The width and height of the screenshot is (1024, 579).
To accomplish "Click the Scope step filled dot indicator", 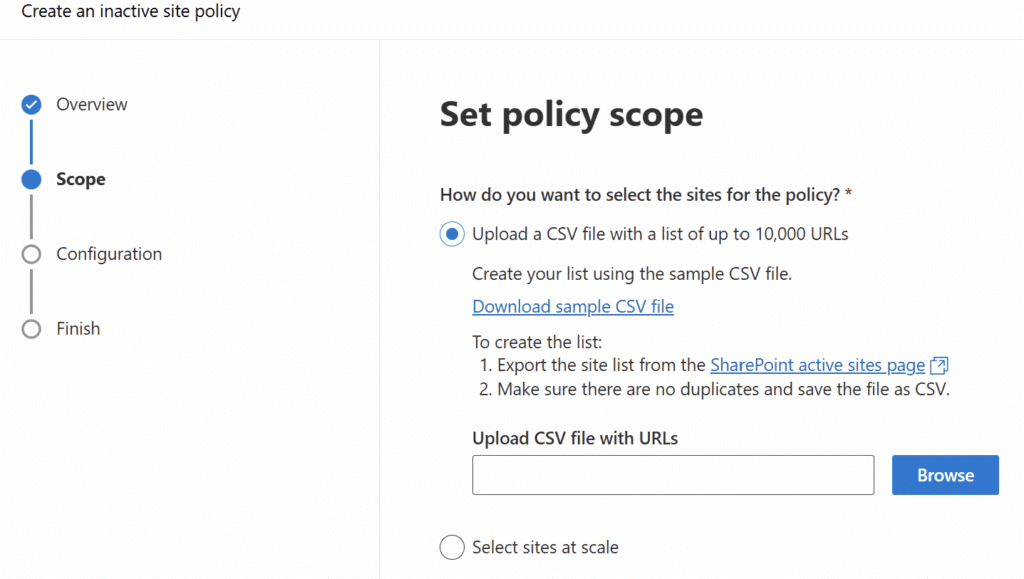I will click(31, 180).
